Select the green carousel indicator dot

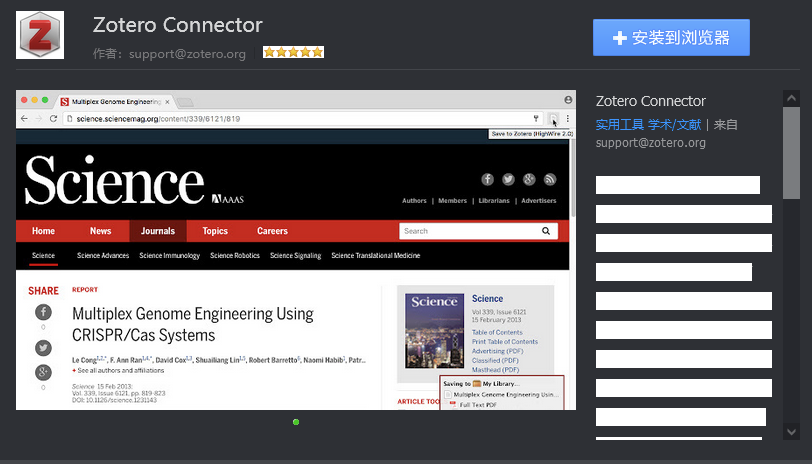(x=296, y=422)
